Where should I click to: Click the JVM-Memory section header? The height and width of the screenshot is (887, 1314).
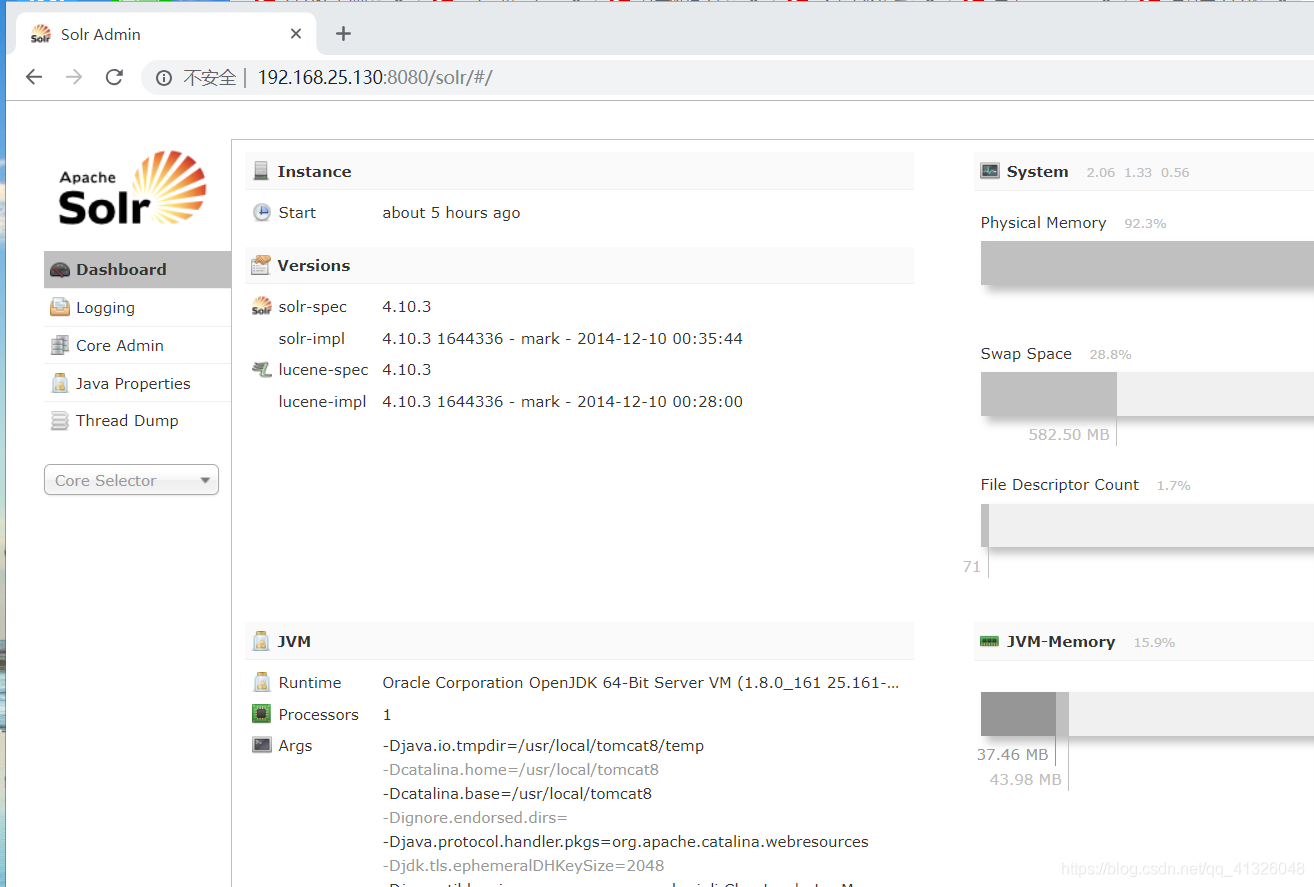coord(1144,642)
